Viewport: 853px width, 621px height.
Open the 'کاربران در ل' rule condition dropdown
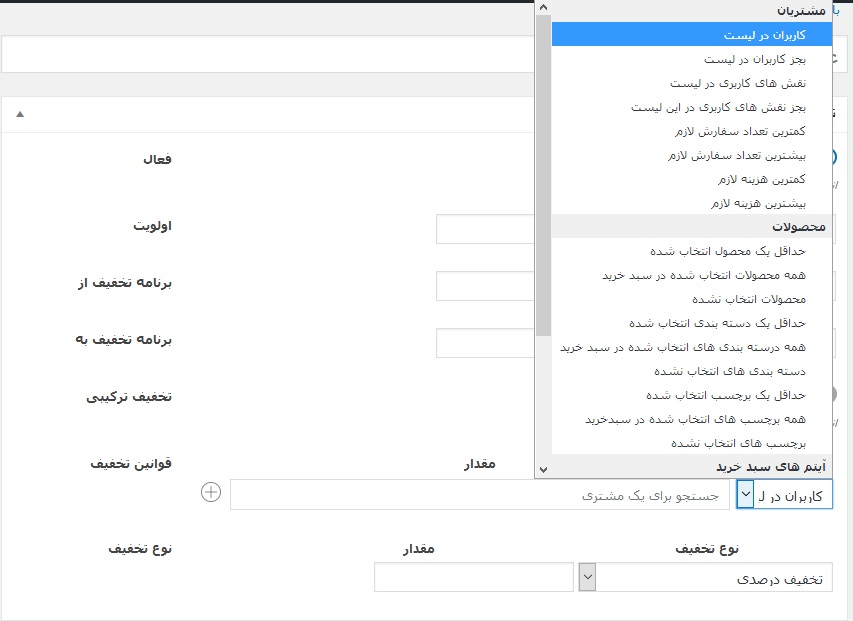pos(784,494)
